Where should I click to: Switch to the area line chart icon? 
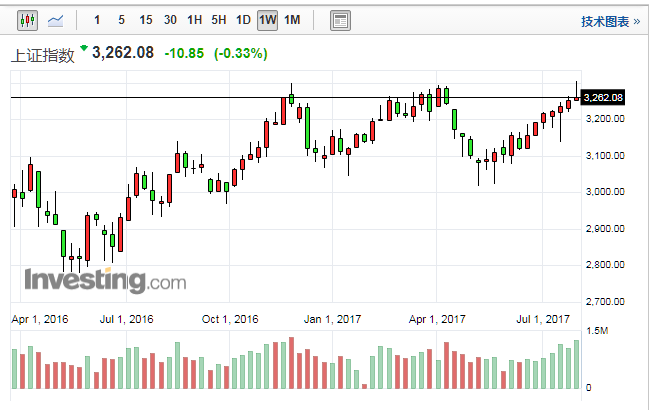point(55,20)
